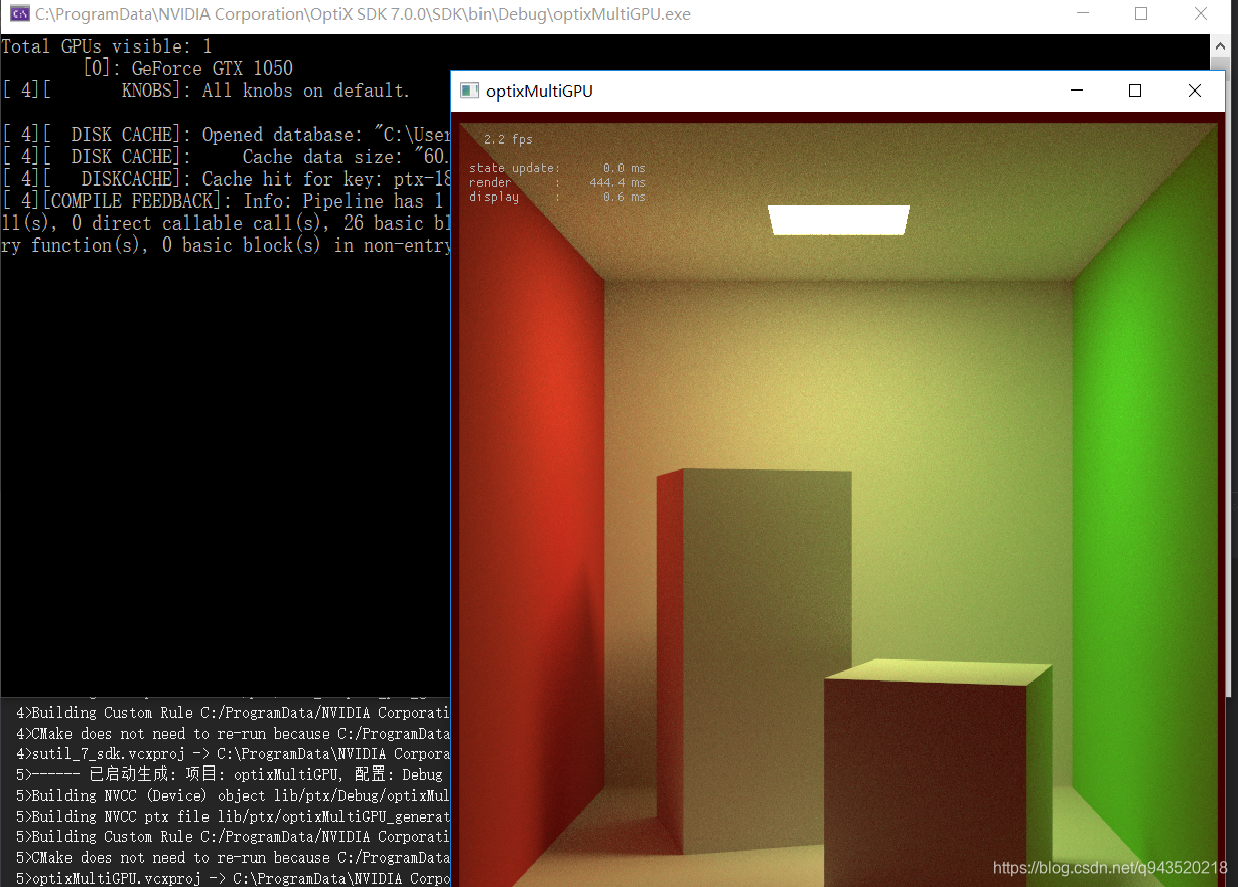This screenshot has width=1238, height=887.
Task: Minimize the optixMultiGPU render window
Action: click(x=1076, y=90)
